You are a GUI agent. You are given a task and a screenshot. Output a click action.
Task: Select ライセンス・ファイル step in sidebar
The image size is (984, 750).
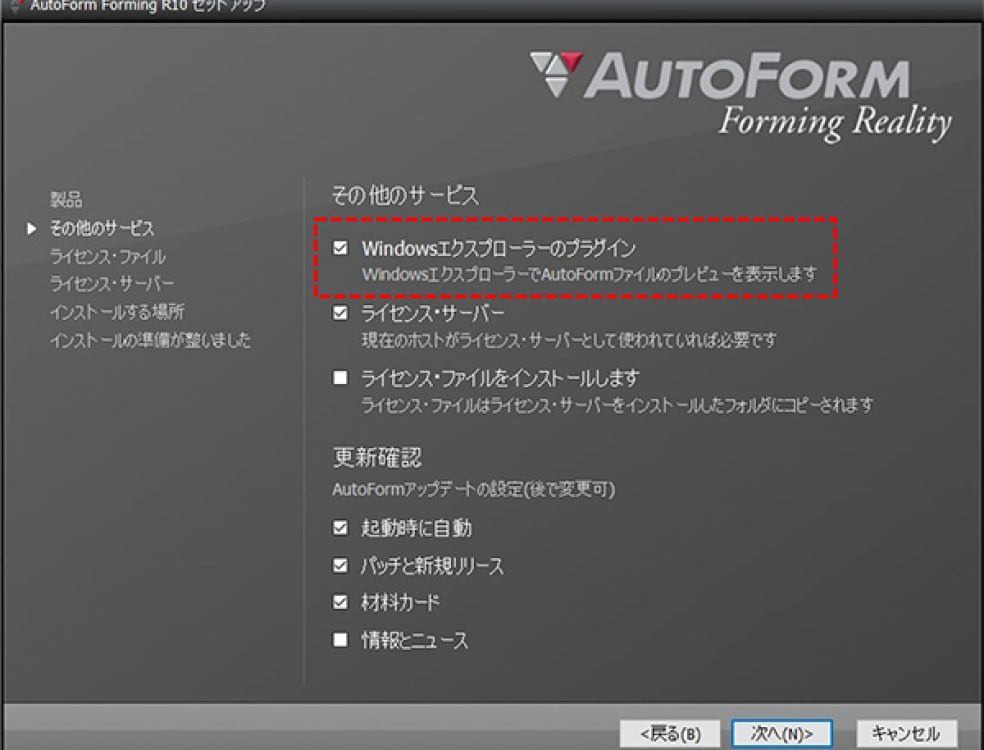(x=107, y=256)
